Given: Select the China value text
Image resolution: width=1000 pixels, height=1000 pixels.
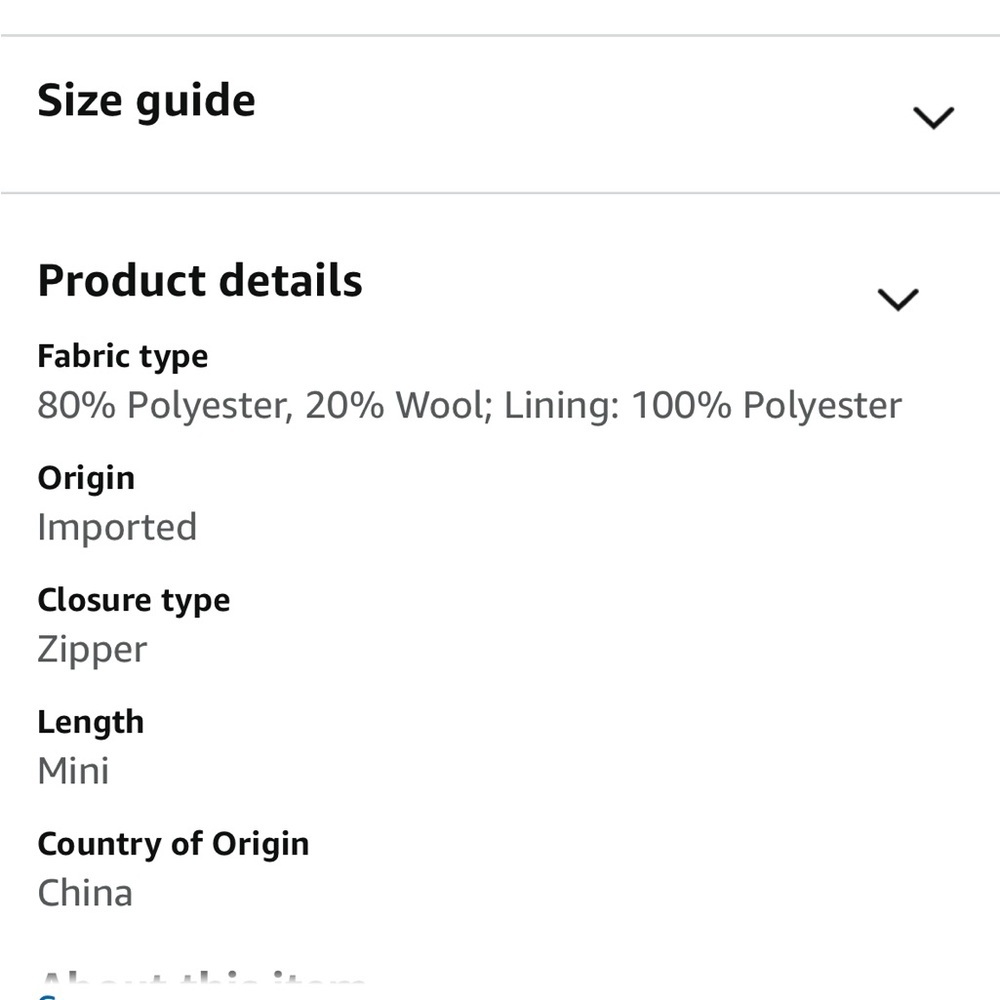Looking at the screenshot, I should (85, 893).
